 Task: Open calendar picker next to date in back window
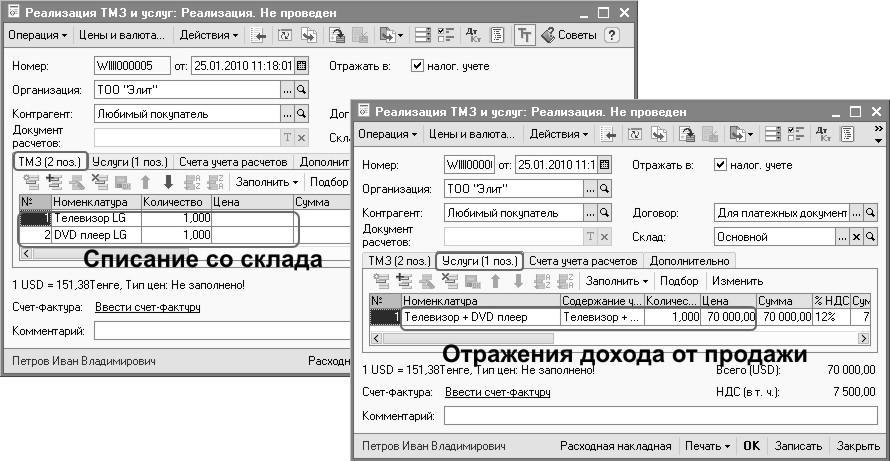[300, 66]
